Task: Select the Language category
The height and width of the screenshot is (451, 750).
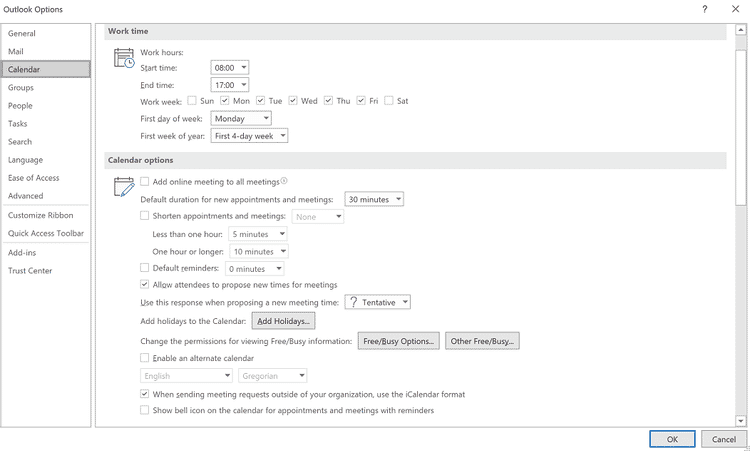Action: pyautogui.click(x=45, y=160)
